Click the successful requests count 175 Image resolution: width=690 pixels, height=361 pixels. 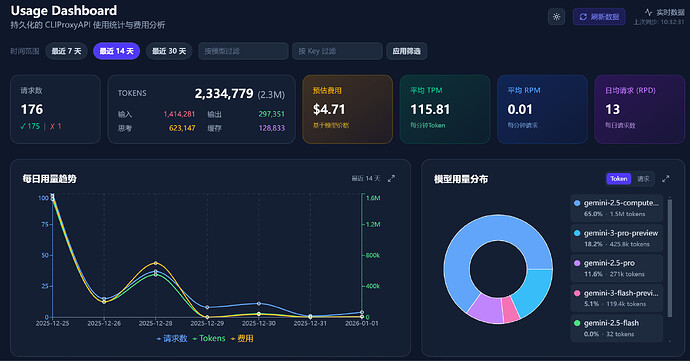coord(30,126)
